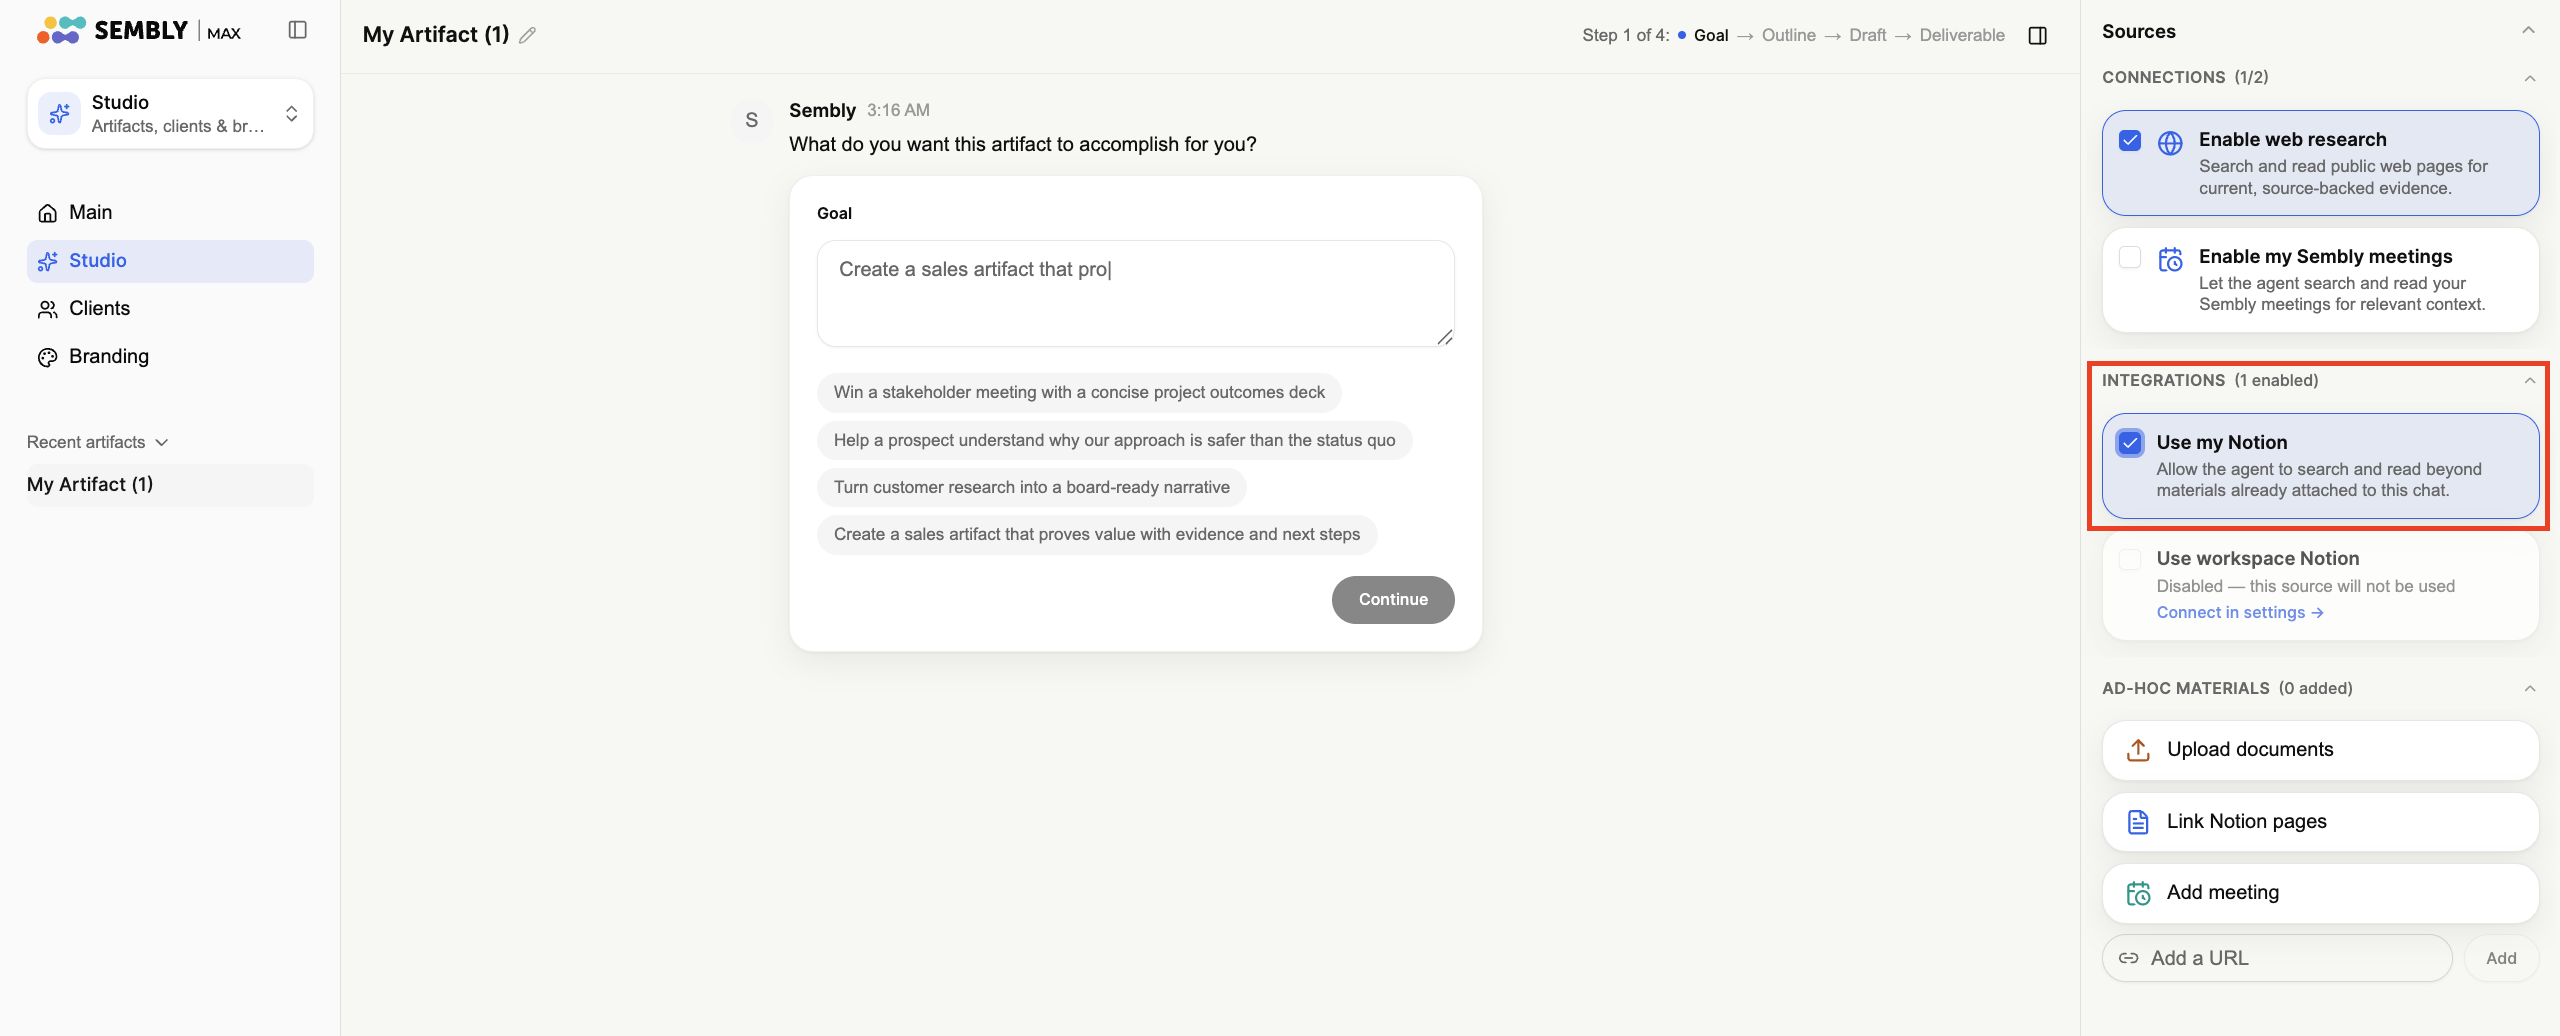Open Connect in settings link
Viewport: 2560px width, 1036px height.
(x=2240, y=613)
